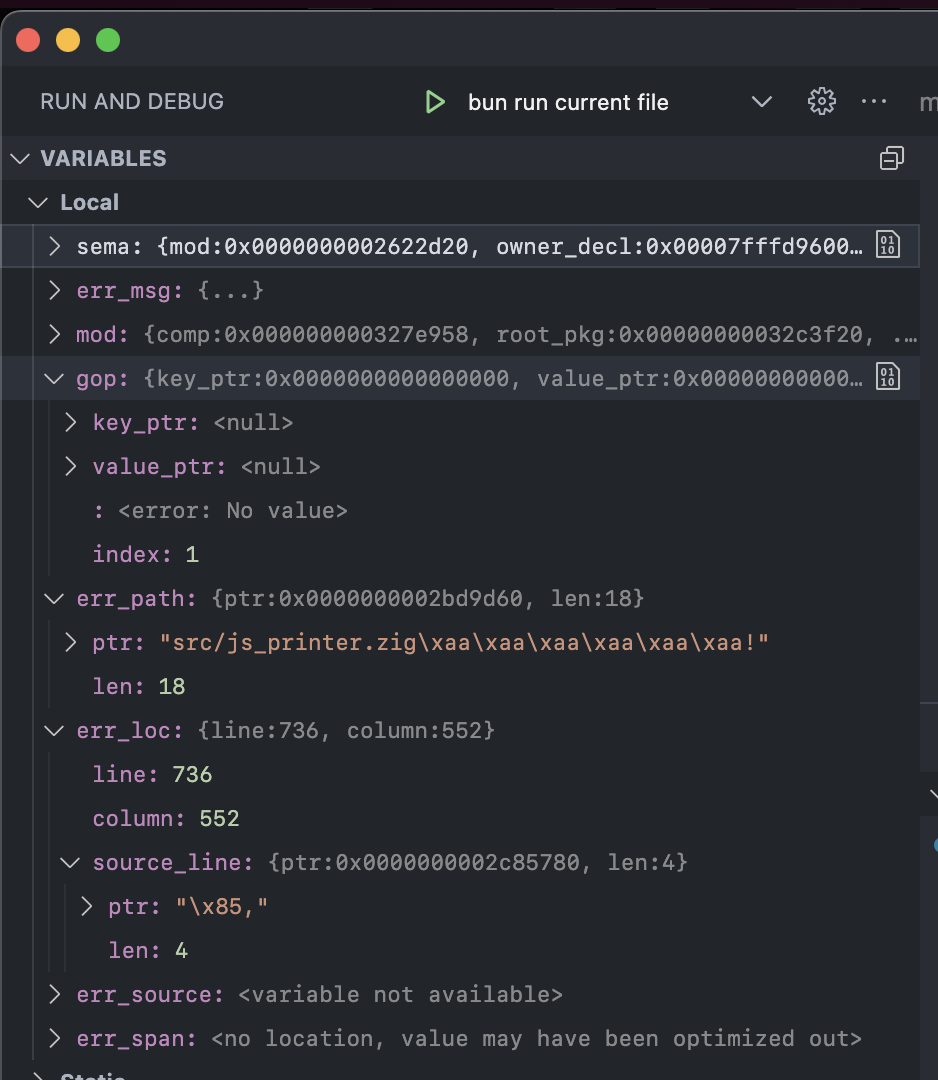Collapse the VARIABLES section
The width and height of the screenshot is (938, 1080).
pyautogui.click(x=20, y=157)
